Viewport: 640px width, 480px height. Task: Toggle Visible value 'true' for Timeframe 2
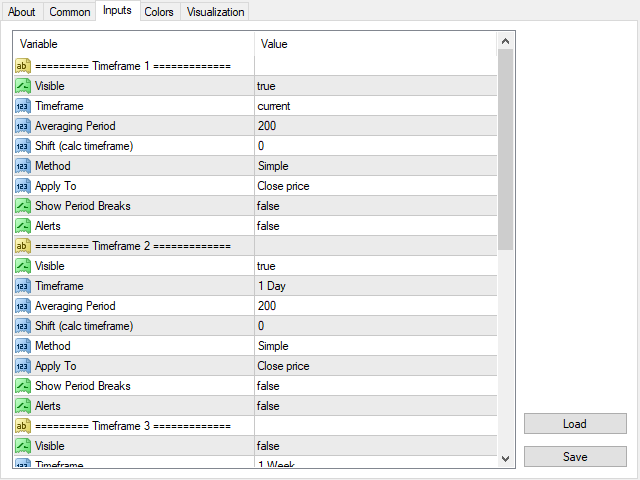pyautogui.click(x=376, y=266)
